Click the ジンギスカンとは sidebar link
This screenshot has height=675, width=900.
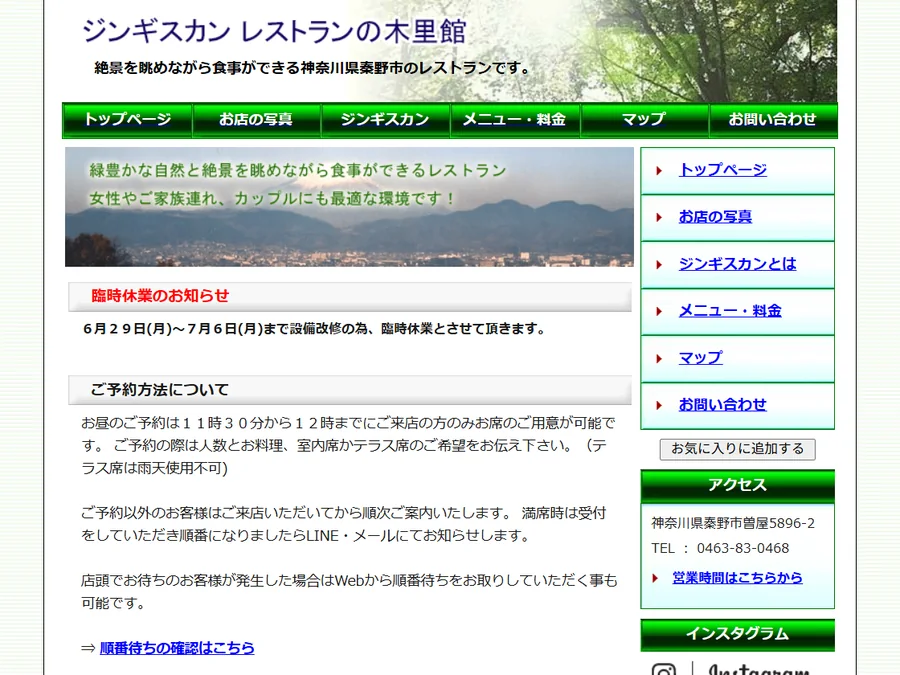click(x=738, y=264)
